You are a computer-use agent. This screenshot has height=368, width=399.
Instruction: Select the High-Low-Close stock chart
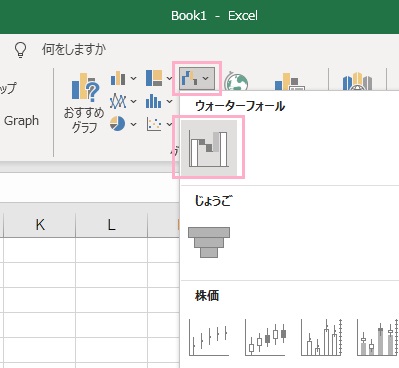tap(209, 337)
